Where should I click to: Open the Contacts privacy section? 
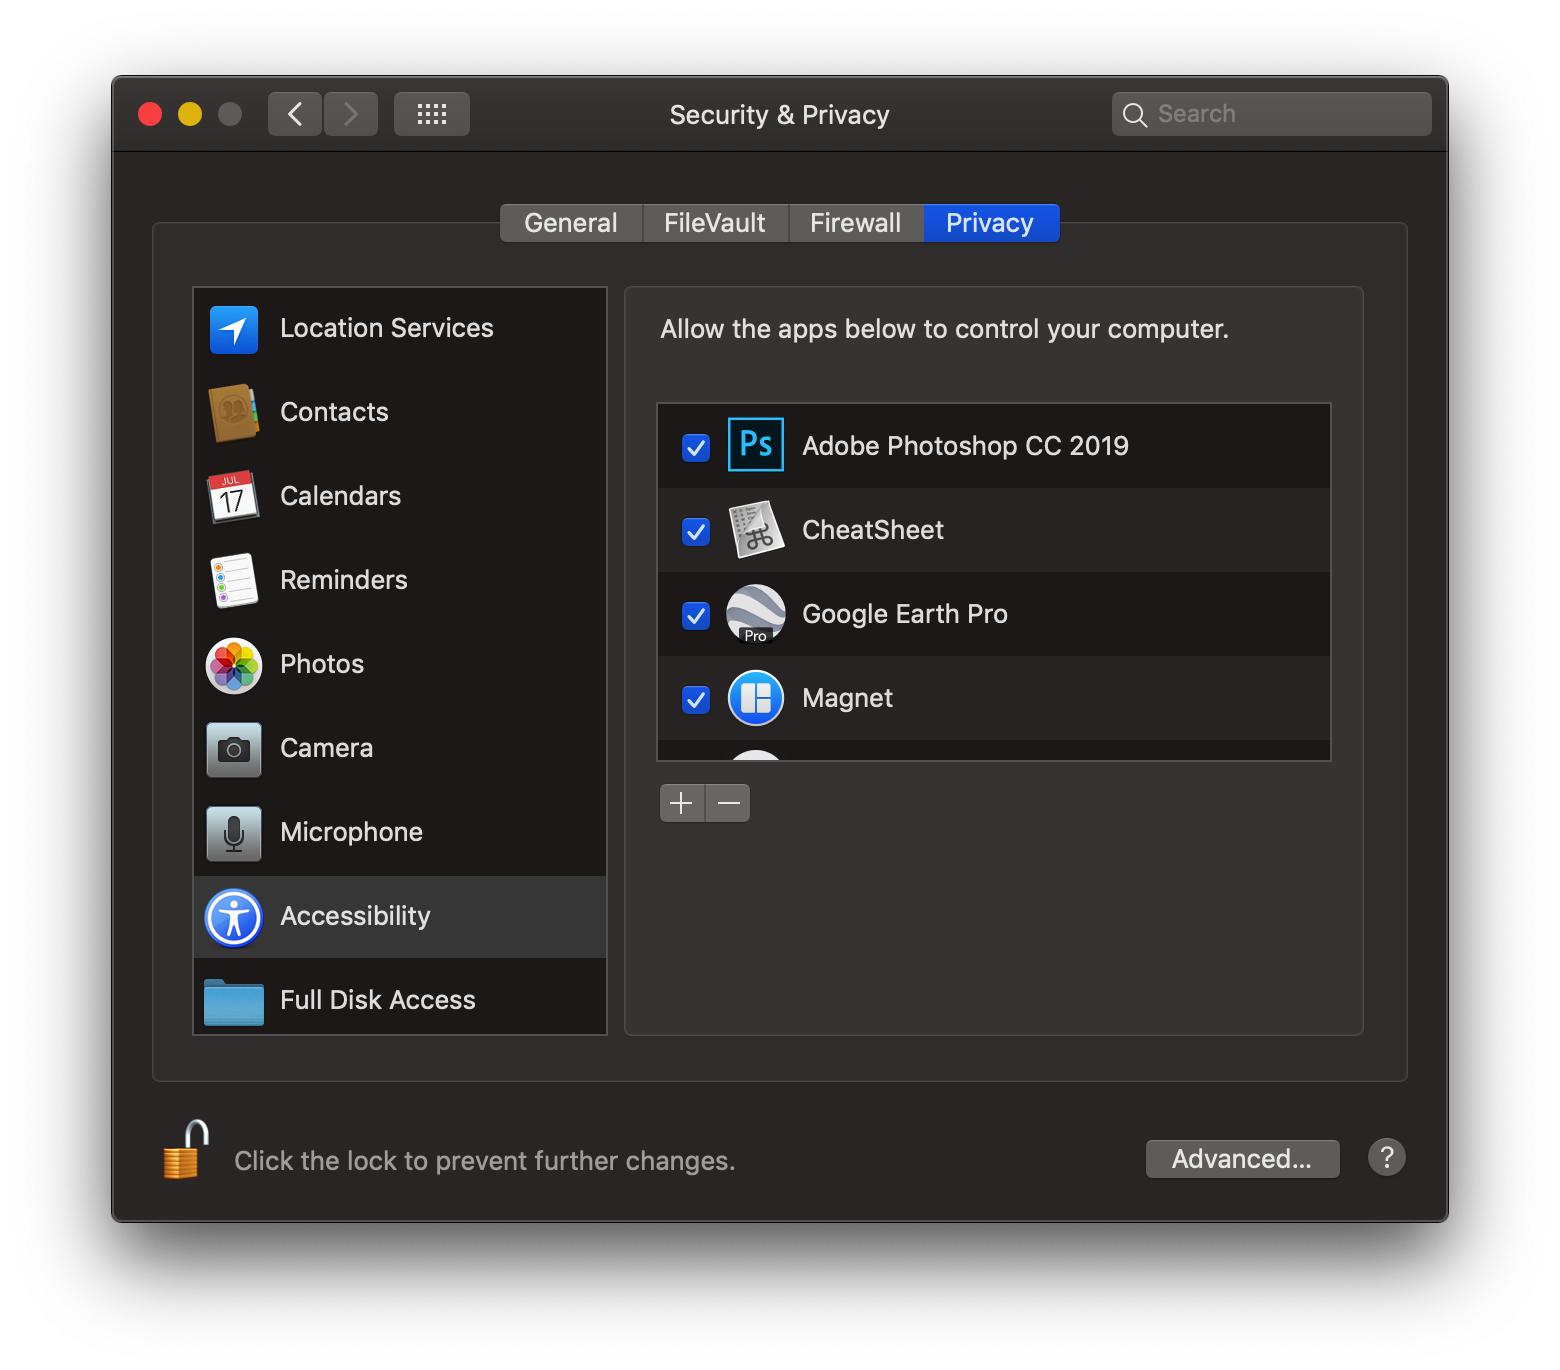pyautogui.click(x=233, y=413)
